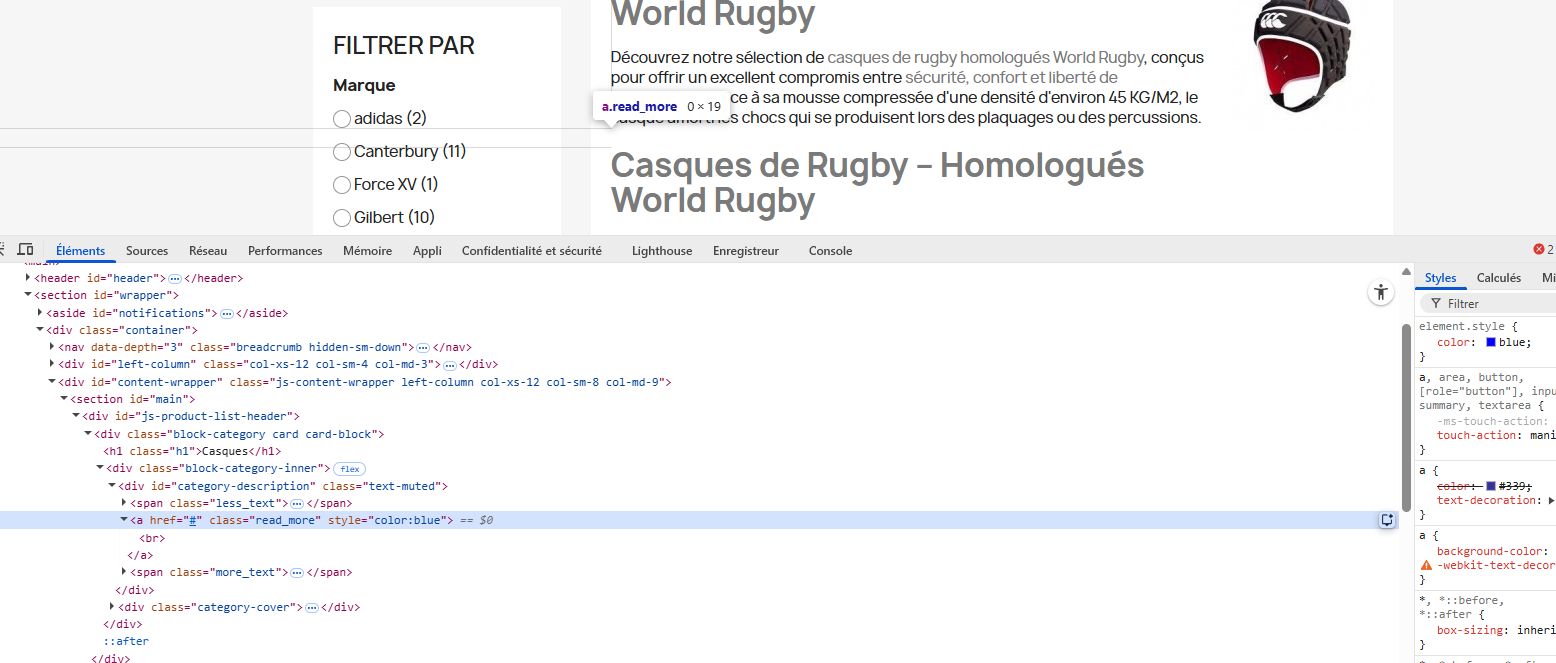1556x663 pixels.
Task: Click the "sécurité, confort et liberté de" link
Action: tap(1011, 77)
